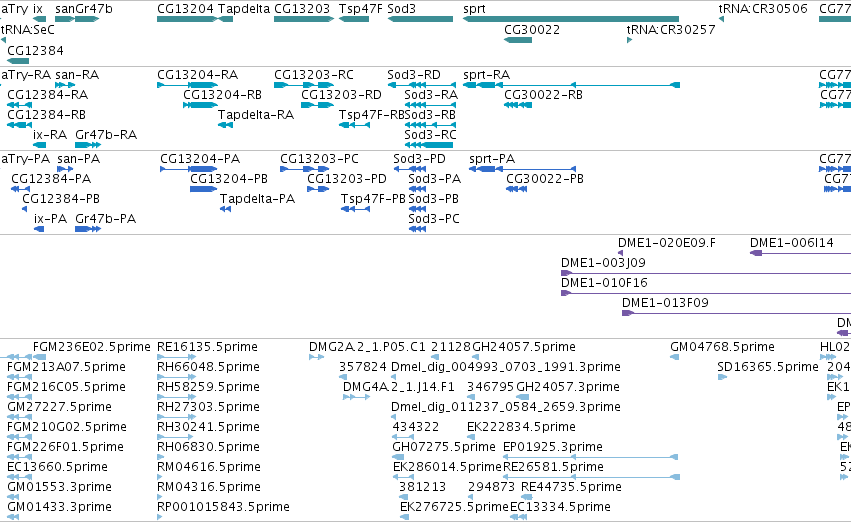The image size is (851, 522).
Task: Click the Dmel_dig_004993_0703_1991.3prime label
Action: pyautogui.click(x=506, y=367)
